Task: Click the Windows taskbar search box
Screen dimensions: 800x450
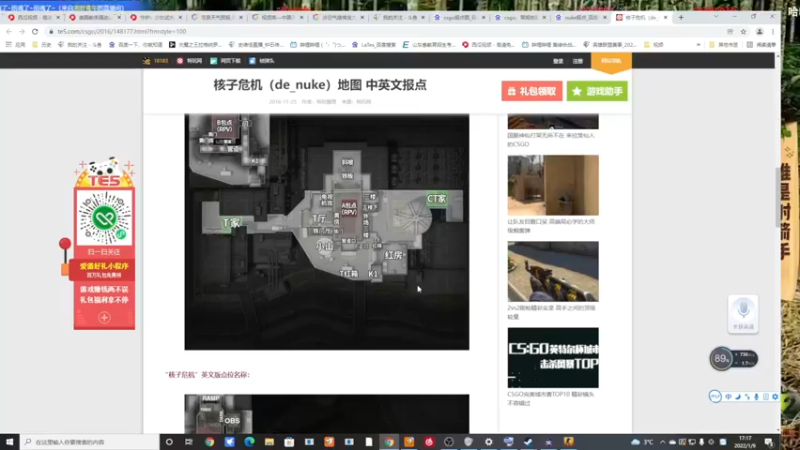Action: coord(90,442)
